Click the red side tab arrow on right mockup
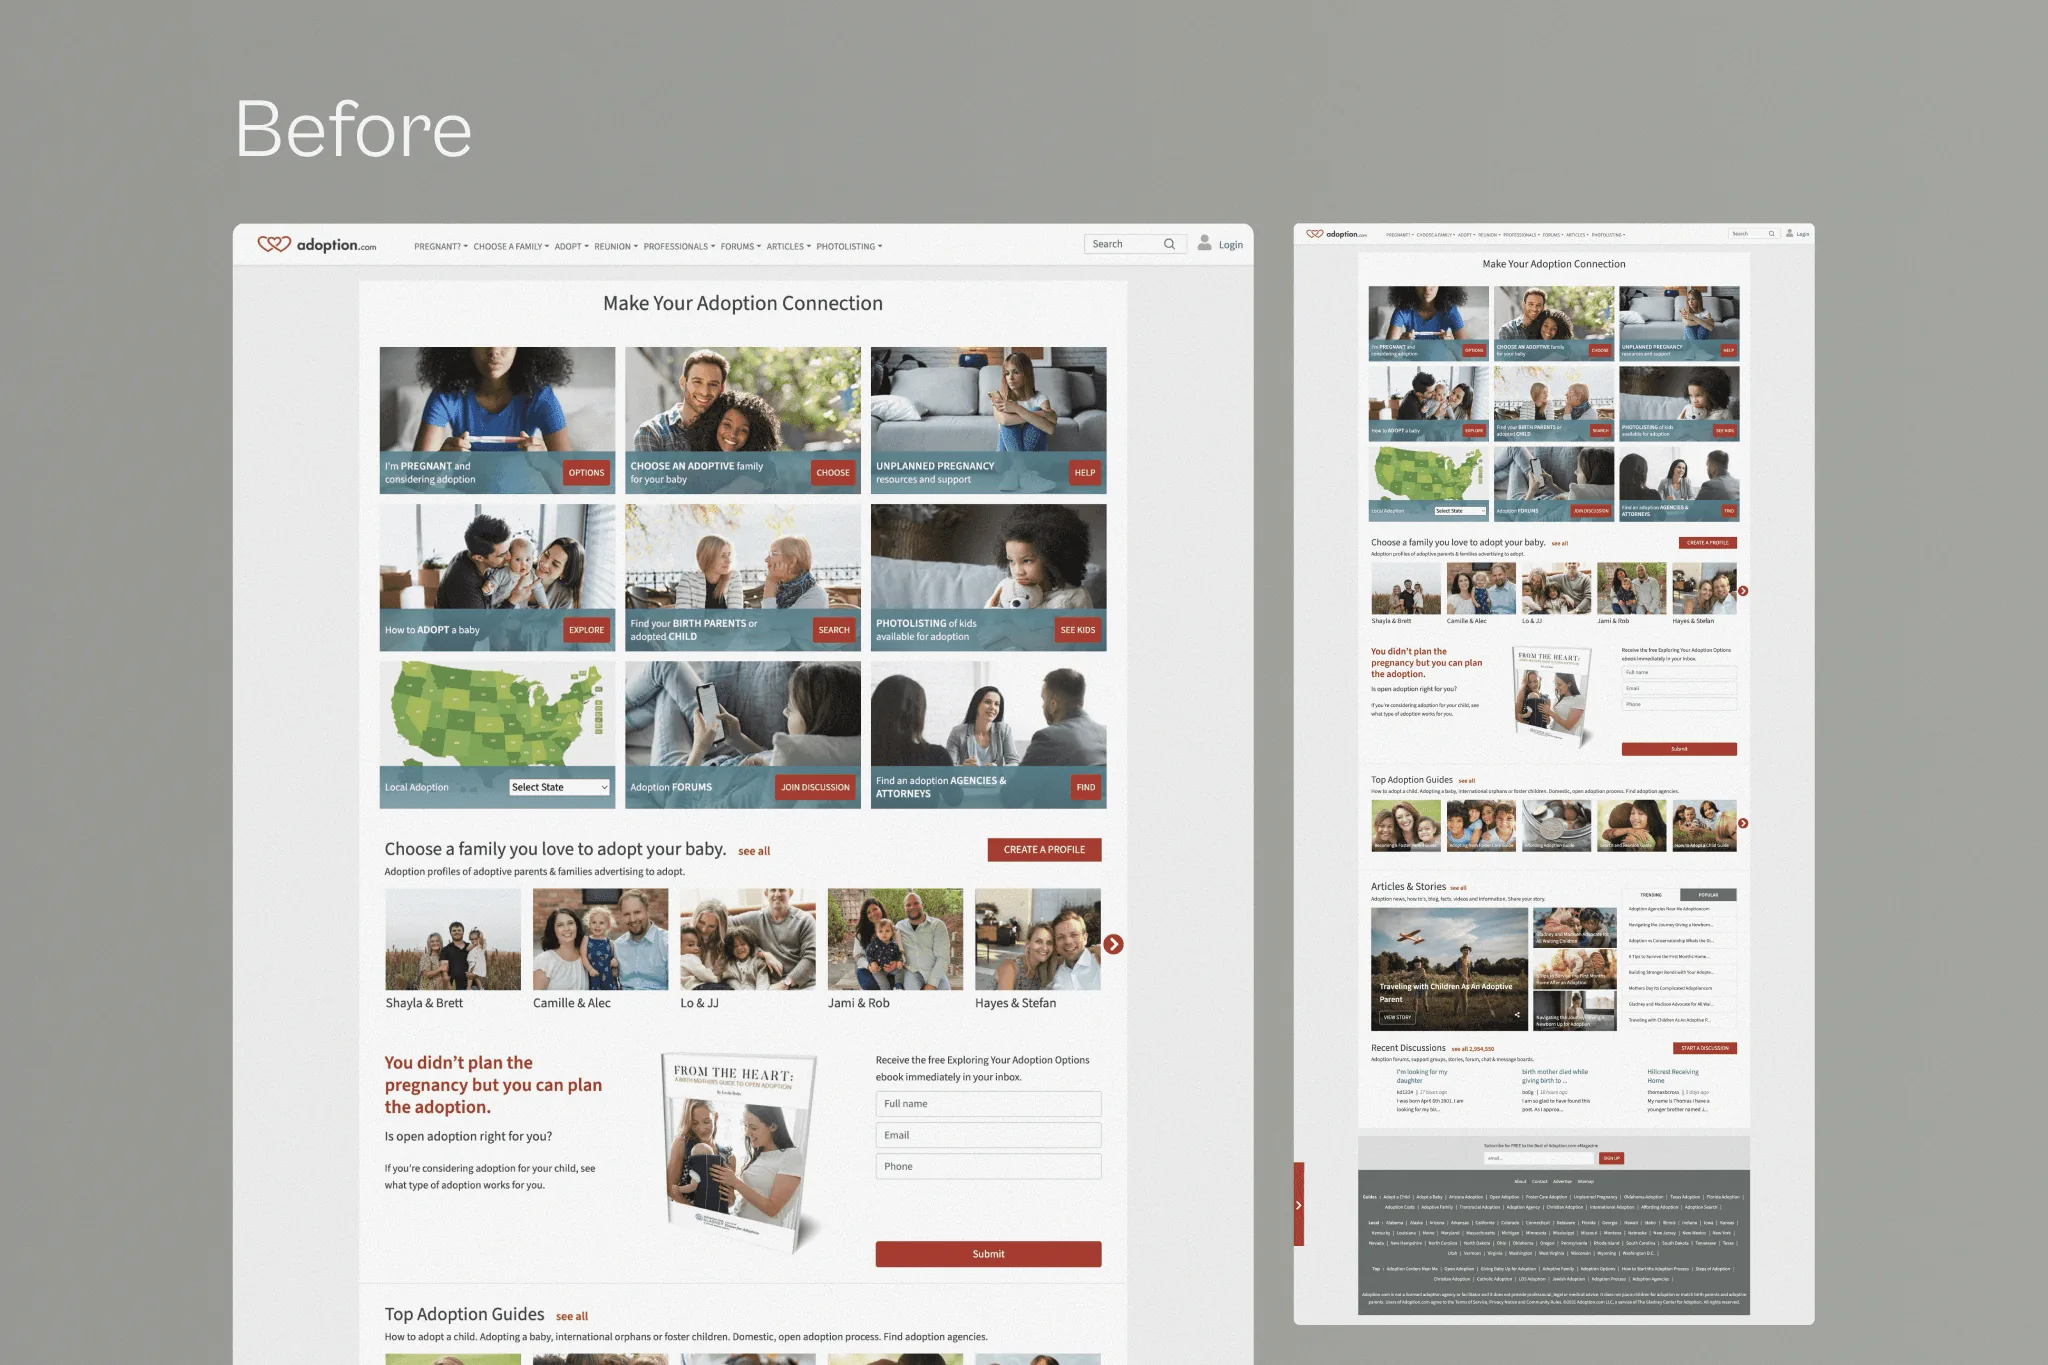 1299,1205
